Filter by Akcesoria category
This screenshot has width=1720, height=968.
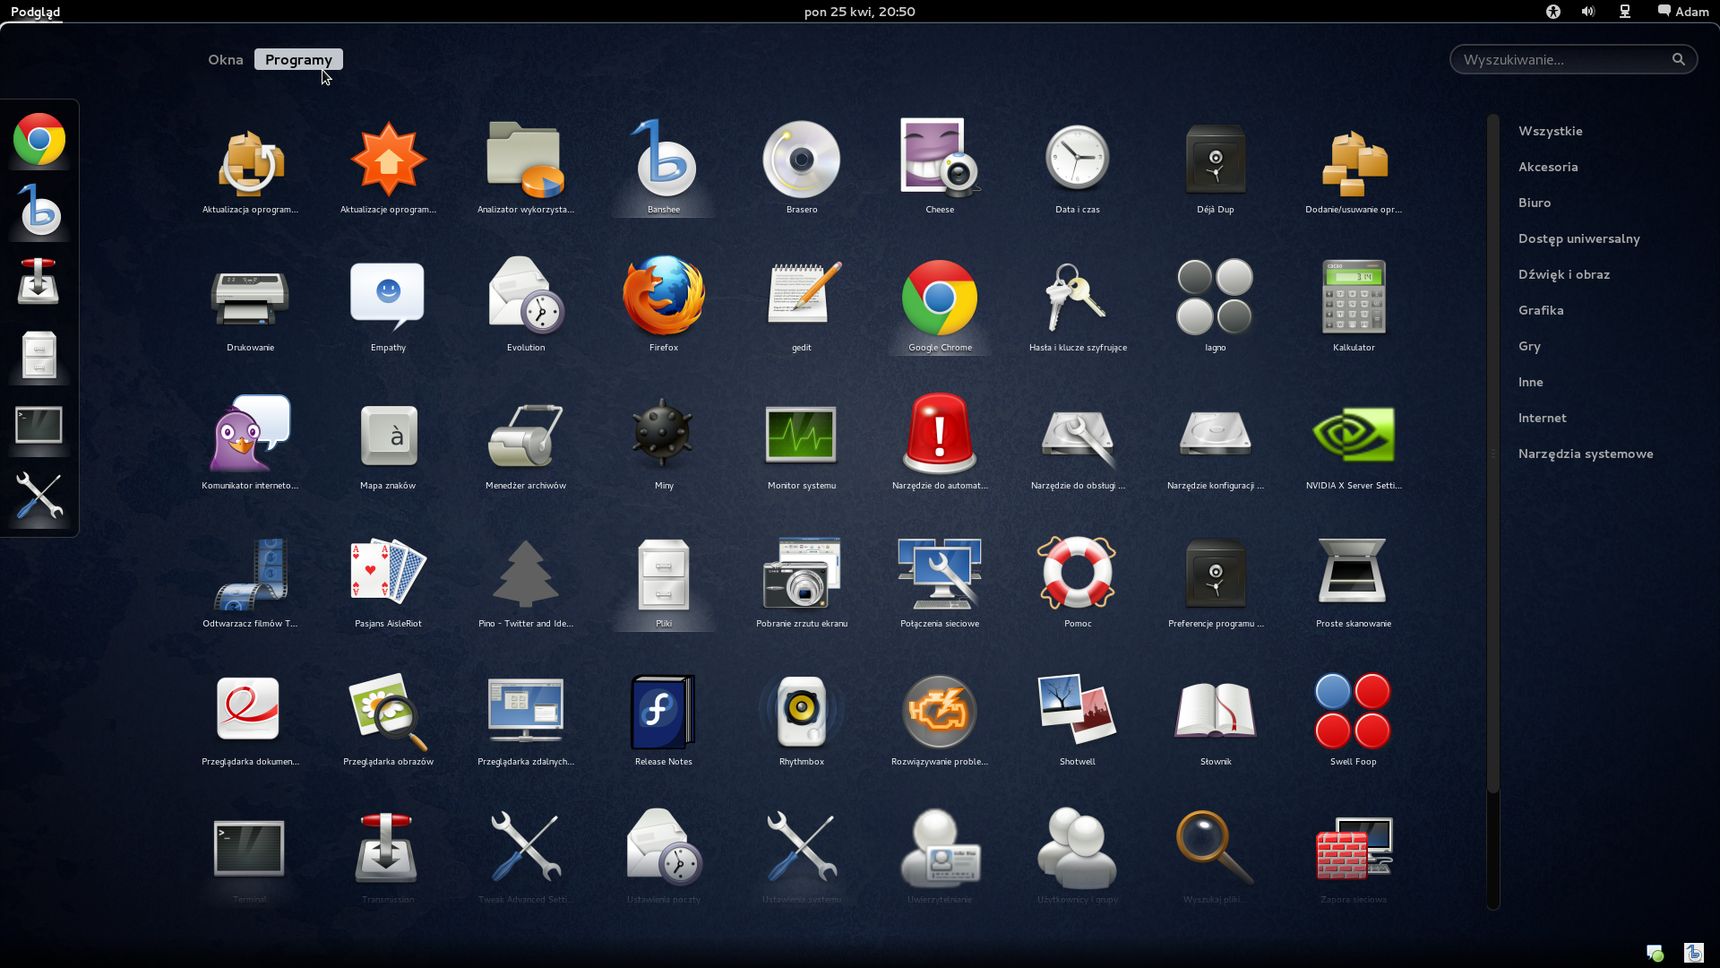coord(1548,167)
